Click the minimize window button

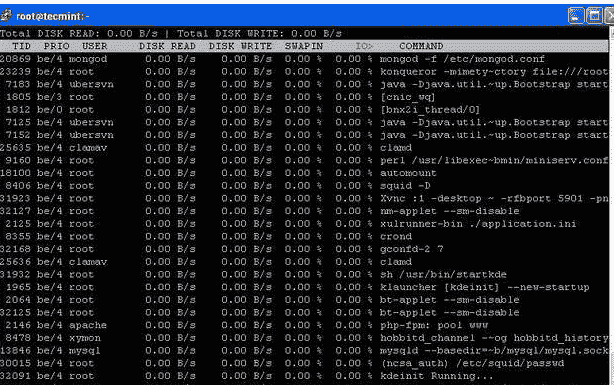click(576, 16)
